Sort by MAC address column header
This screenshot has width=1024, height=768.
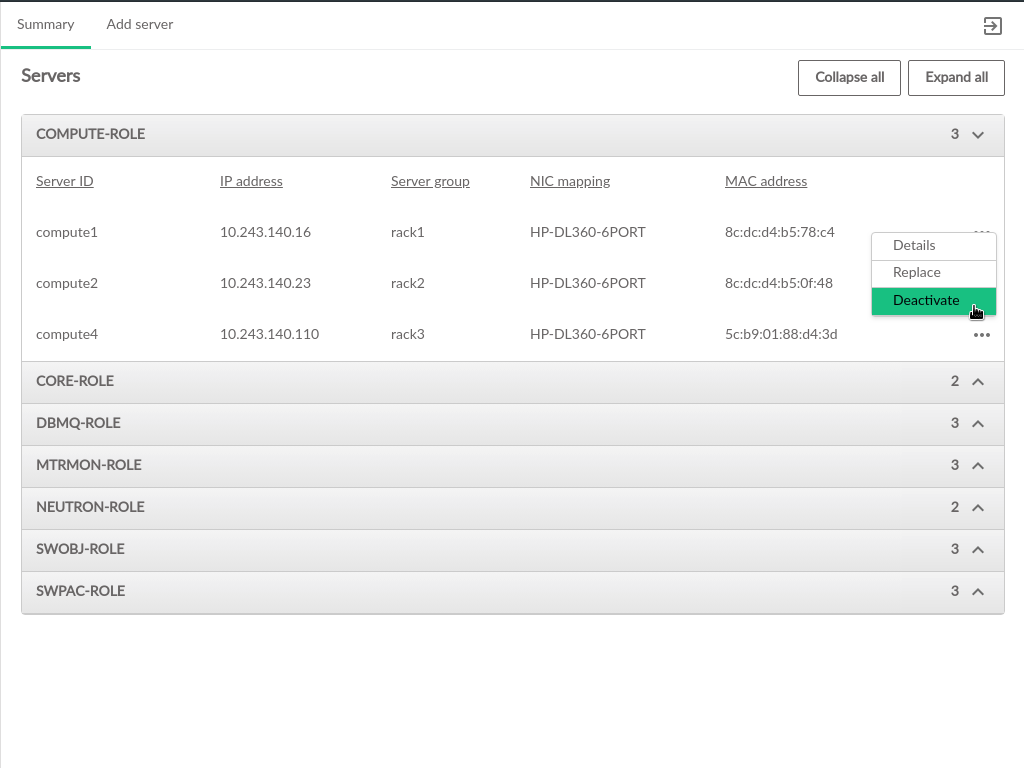click(765, 182)
